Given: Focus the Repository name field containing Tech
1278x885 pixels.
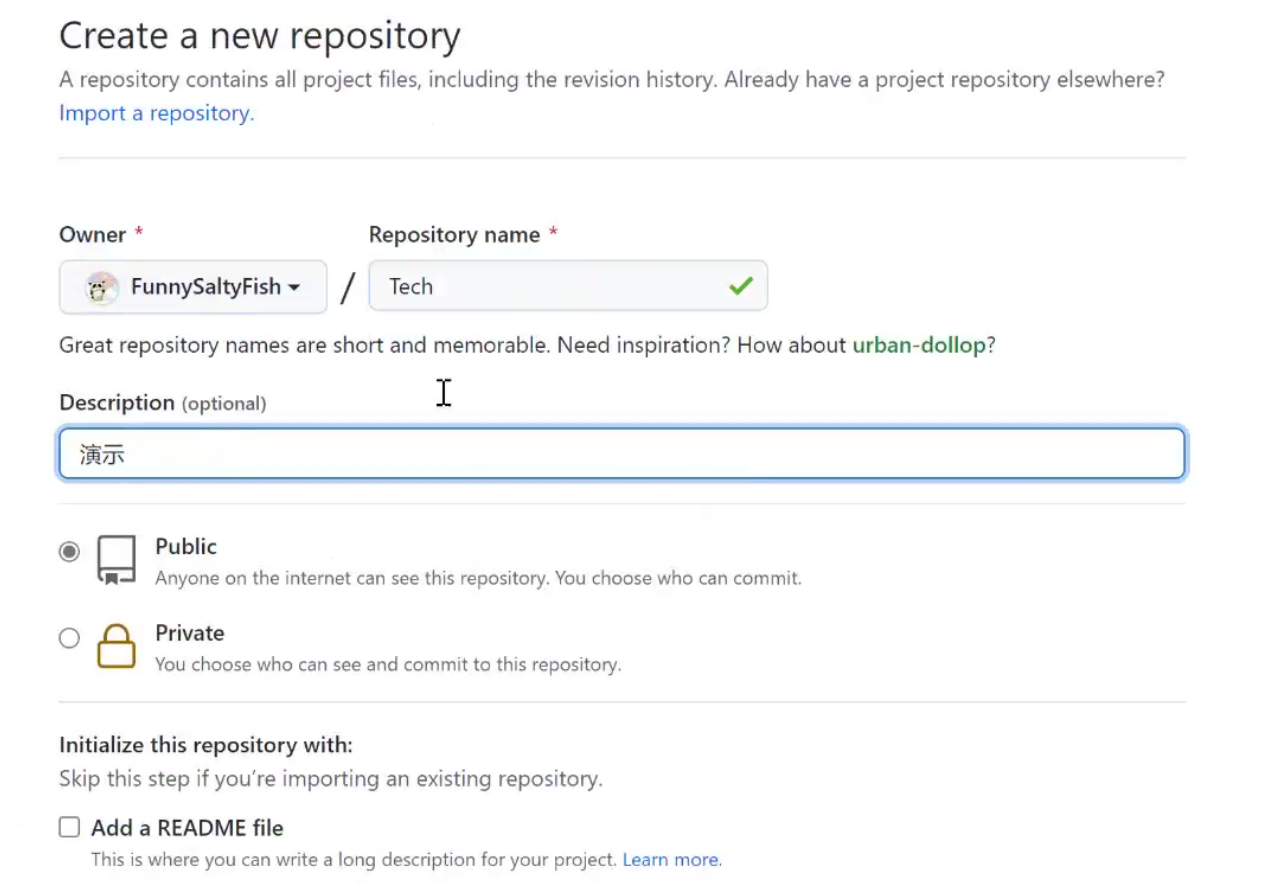Looking at the screenshot, I should click(x=568, y=286).
